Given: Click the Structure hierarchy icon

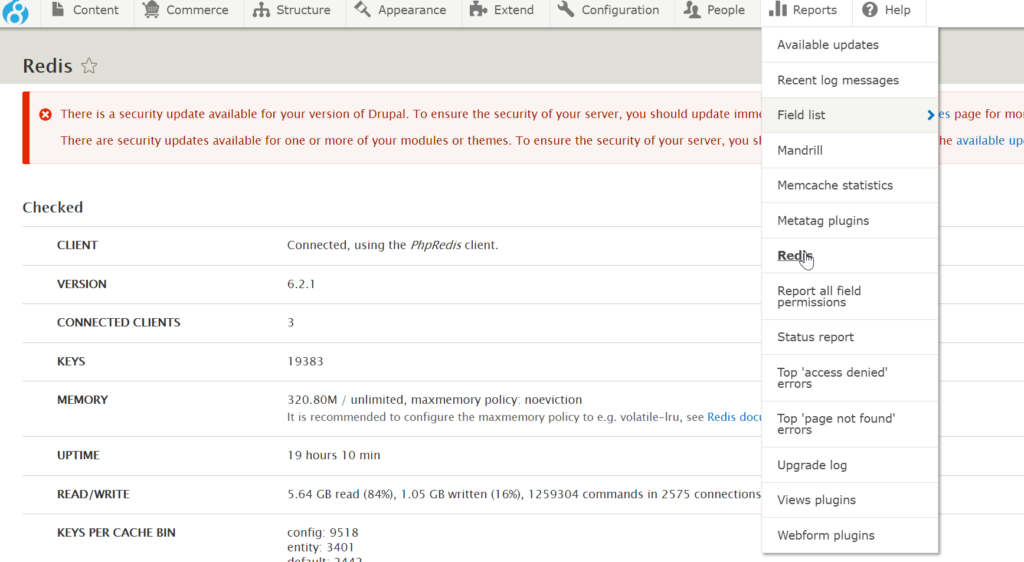Looking at the screenshot, I should tap(261, 10).
